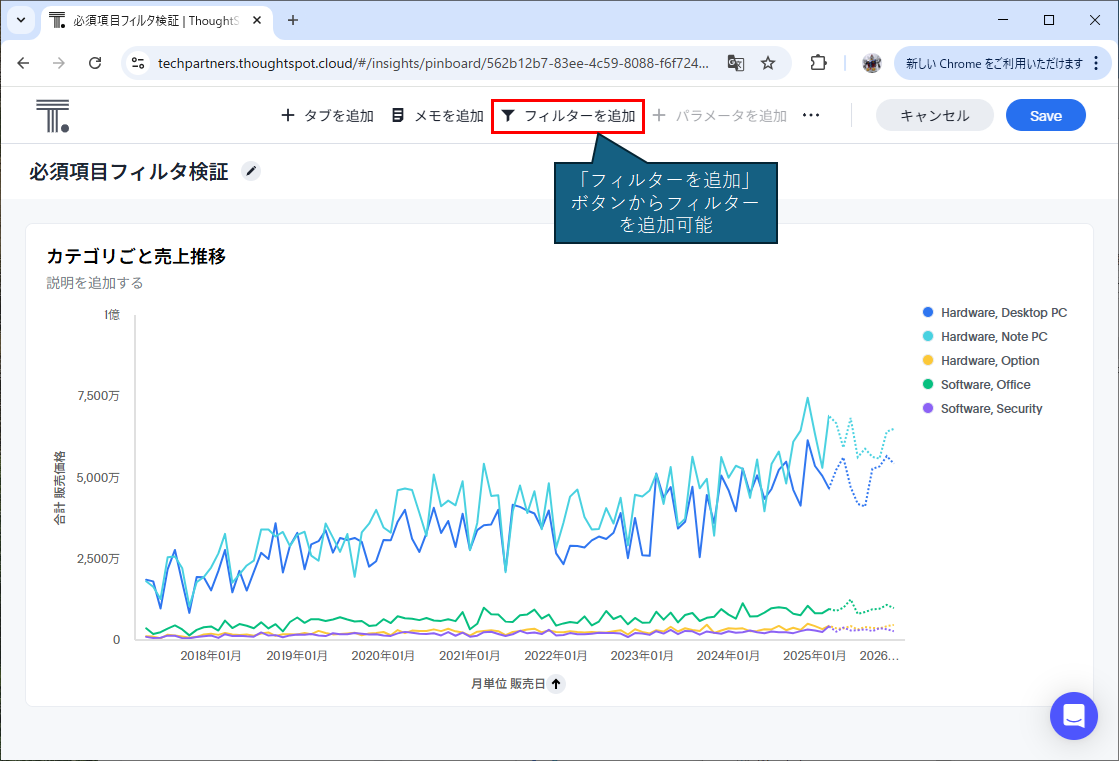Toggle Software, Office legend series
The height and width of the screenshot is (761, 1119).
point(985,385)
